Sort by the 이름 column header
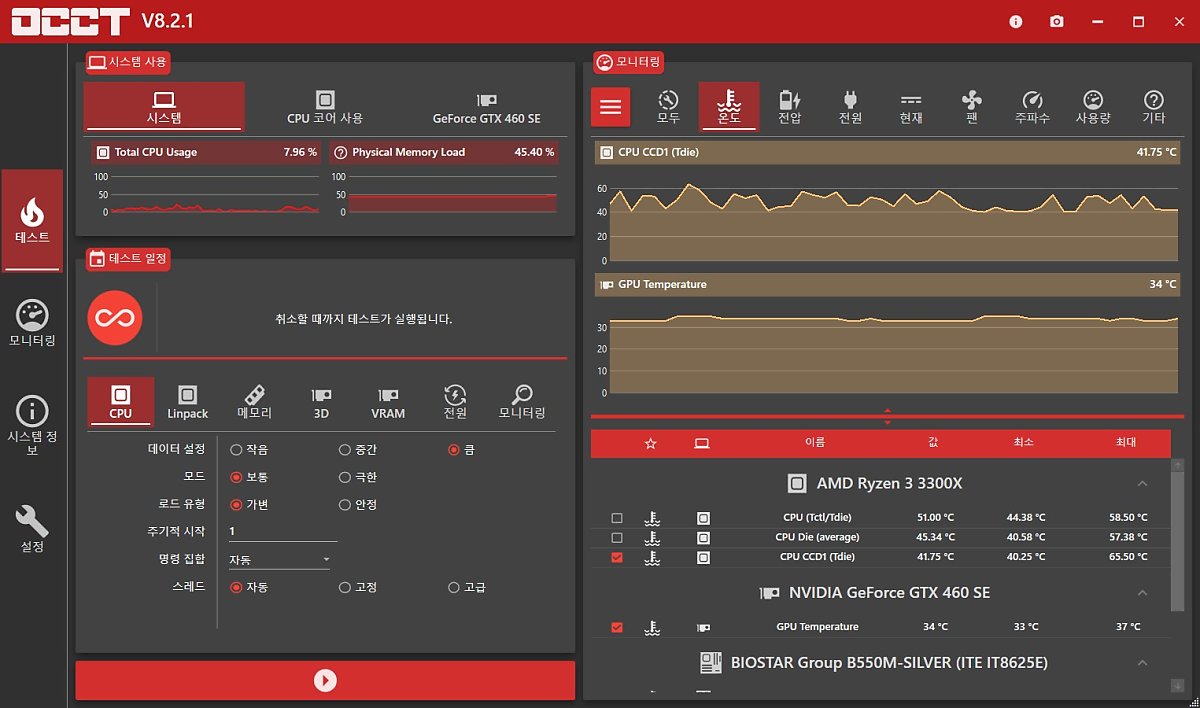This screenshot has width=1200, height=708. click(815, 442)
